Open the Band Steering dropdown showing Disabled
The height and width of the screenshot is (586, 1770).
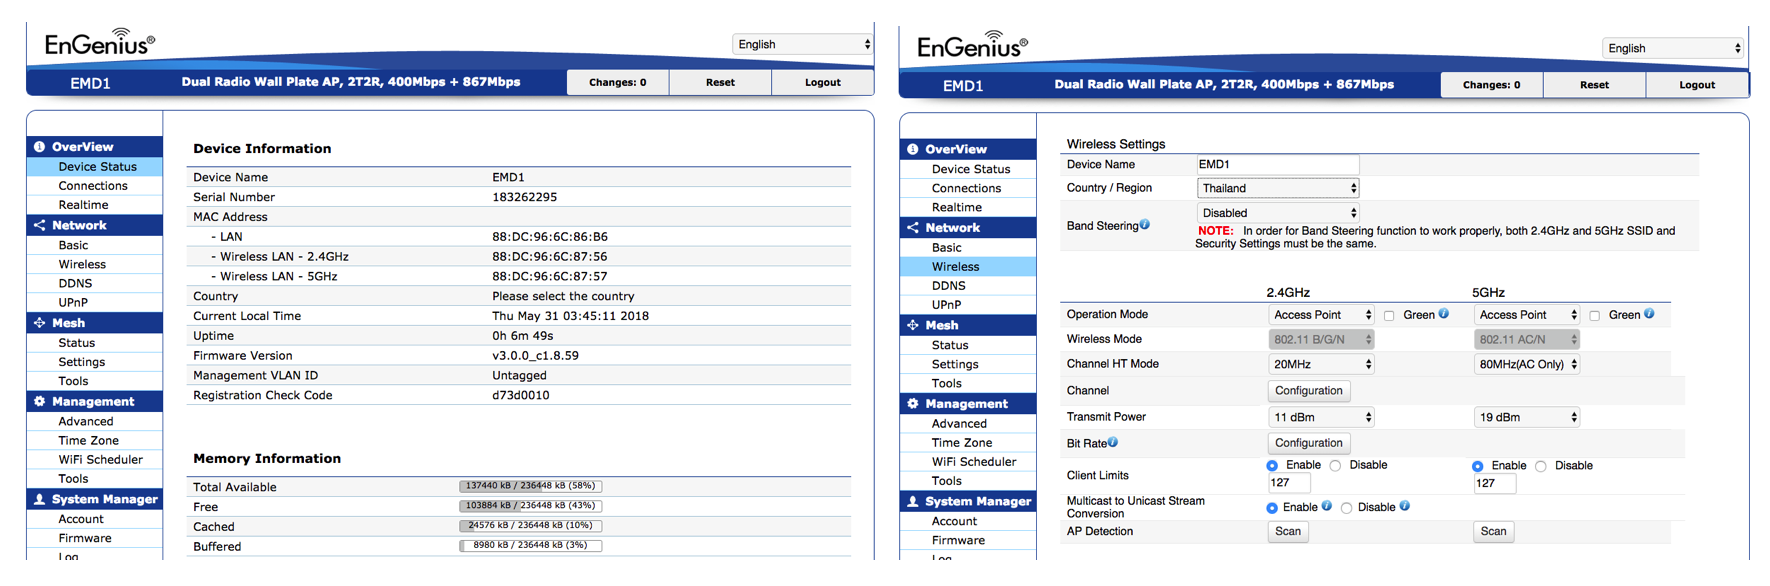1278,213
